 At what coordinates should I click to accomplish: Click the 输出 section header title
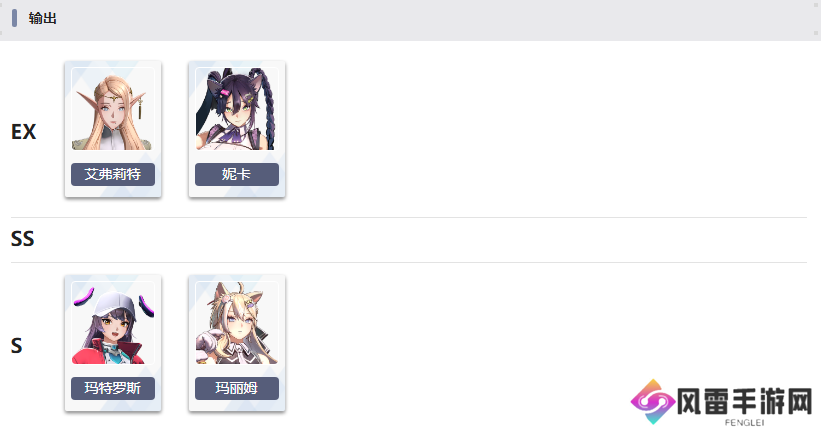(42, 18)
